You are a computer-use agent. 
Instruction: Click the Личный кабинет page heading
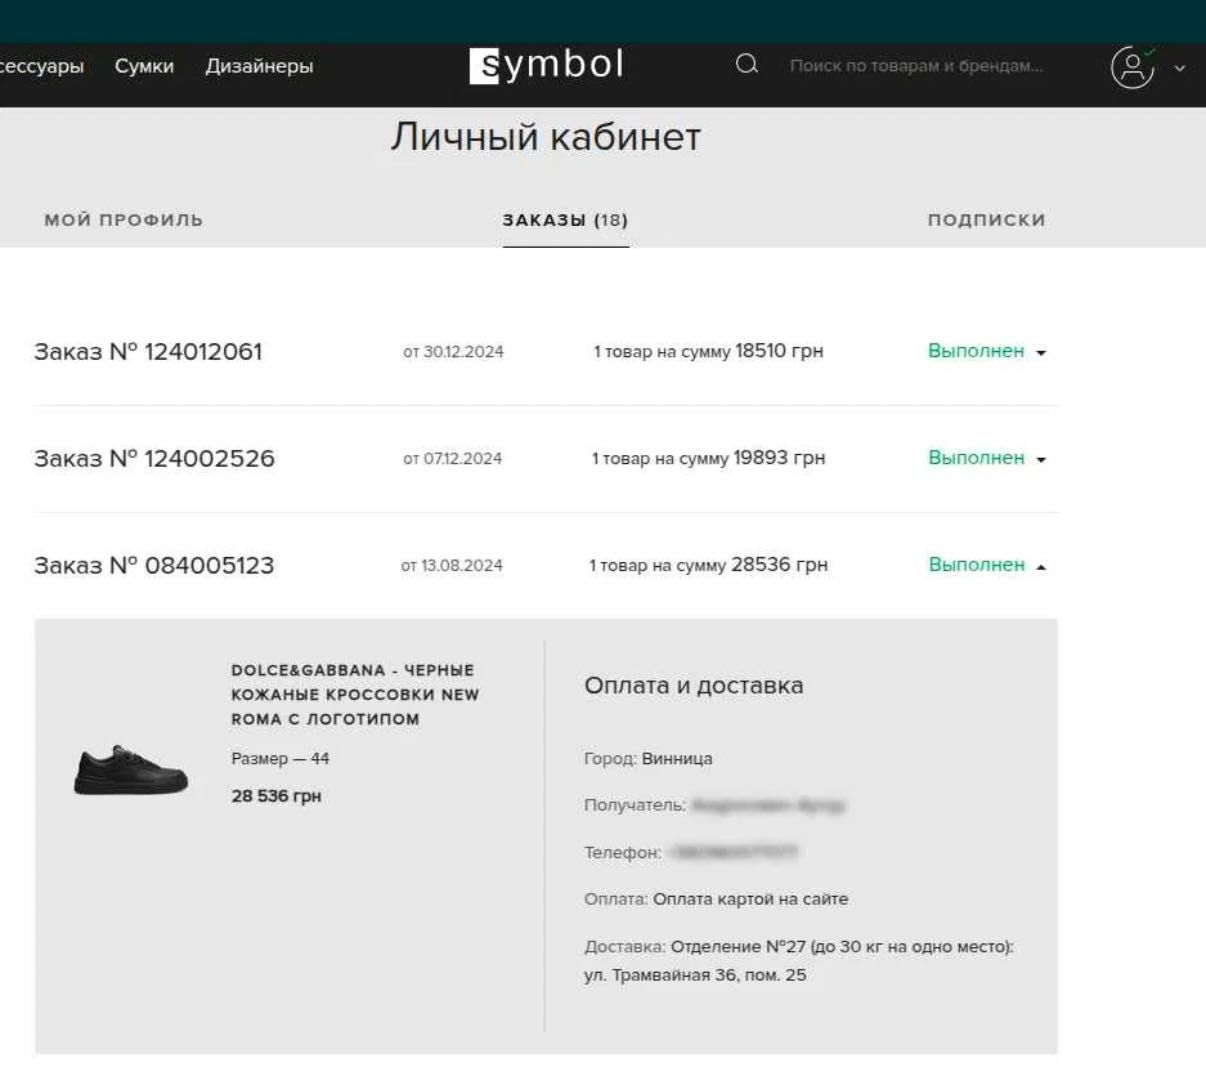[x=546, y=137]
